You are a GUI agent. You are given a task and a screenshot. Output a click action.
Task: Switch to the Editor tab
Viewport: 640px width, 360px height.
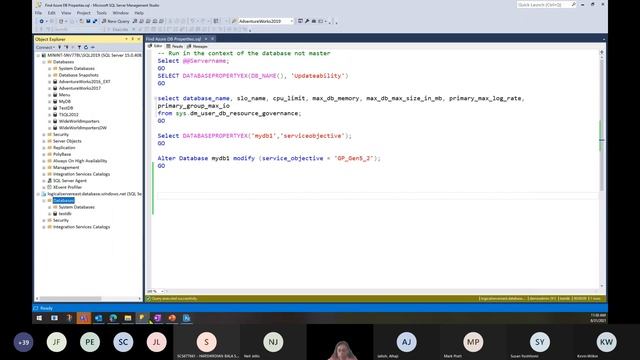[155, 46]
